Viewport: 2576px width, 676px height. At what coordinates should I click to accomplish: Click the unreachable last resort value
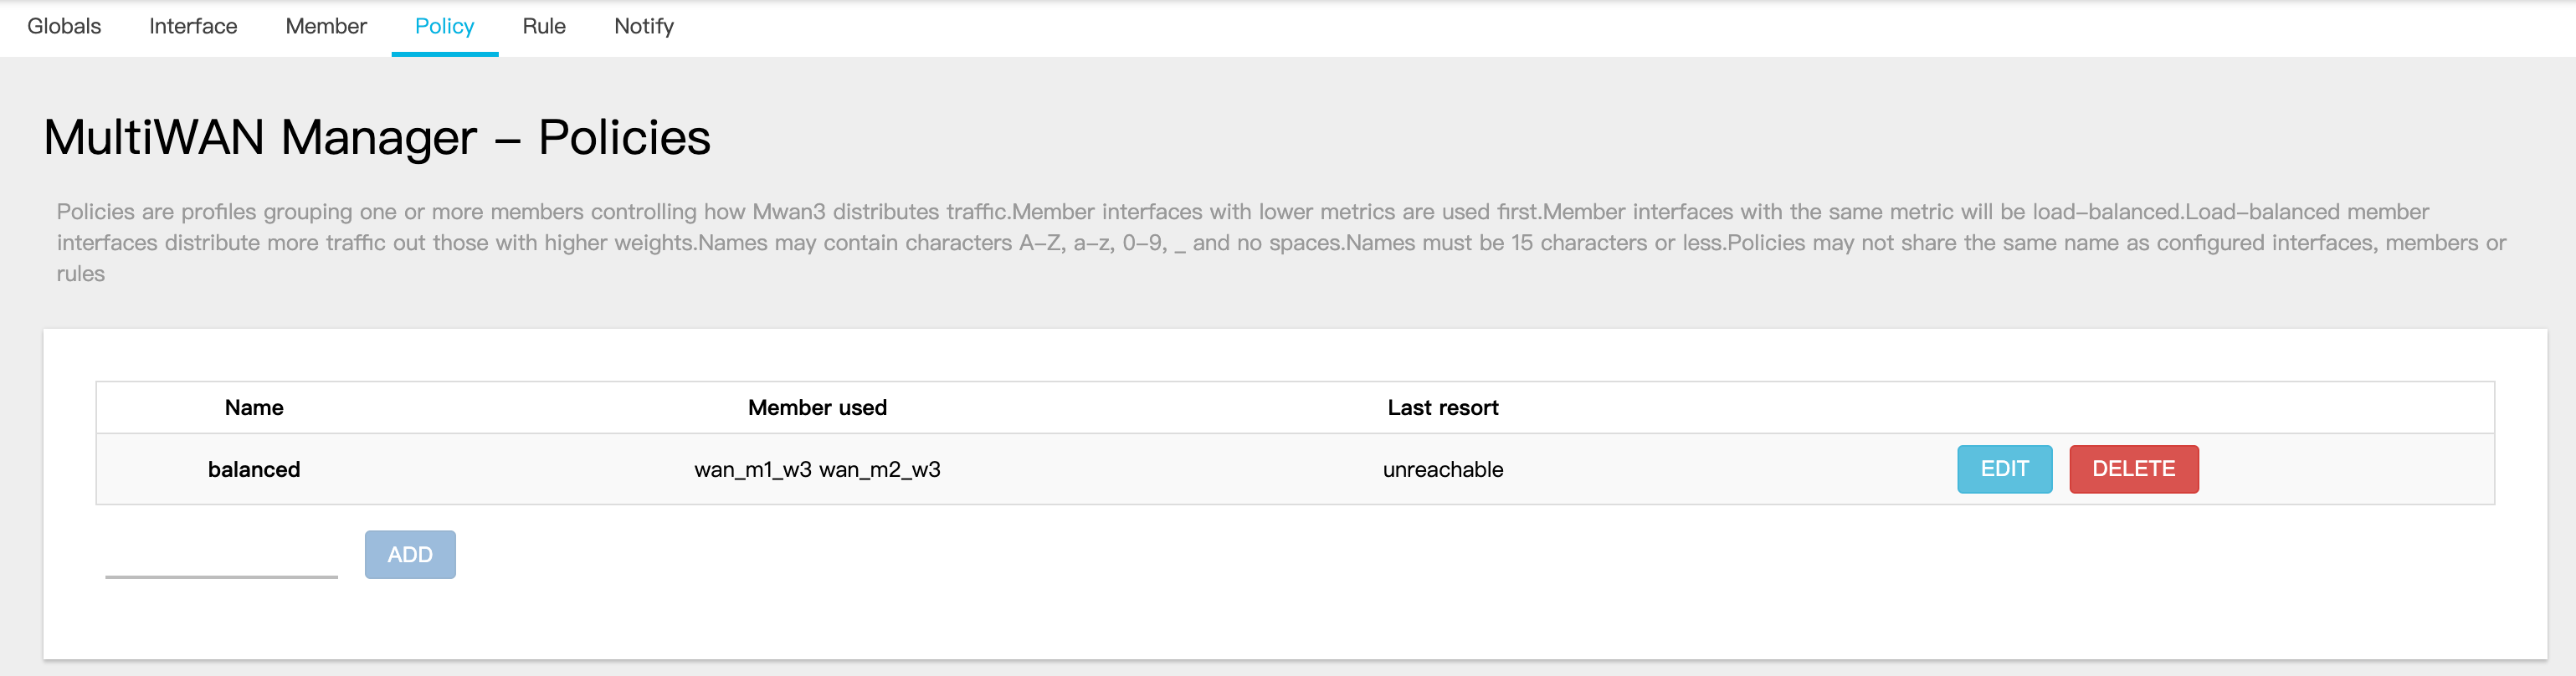click(1442, 470)
